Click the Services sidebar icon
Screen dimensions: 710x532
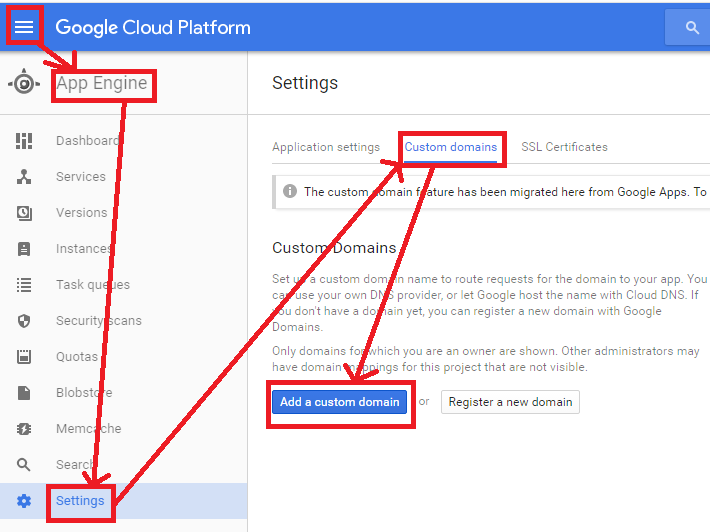click(x=25, y=177)
